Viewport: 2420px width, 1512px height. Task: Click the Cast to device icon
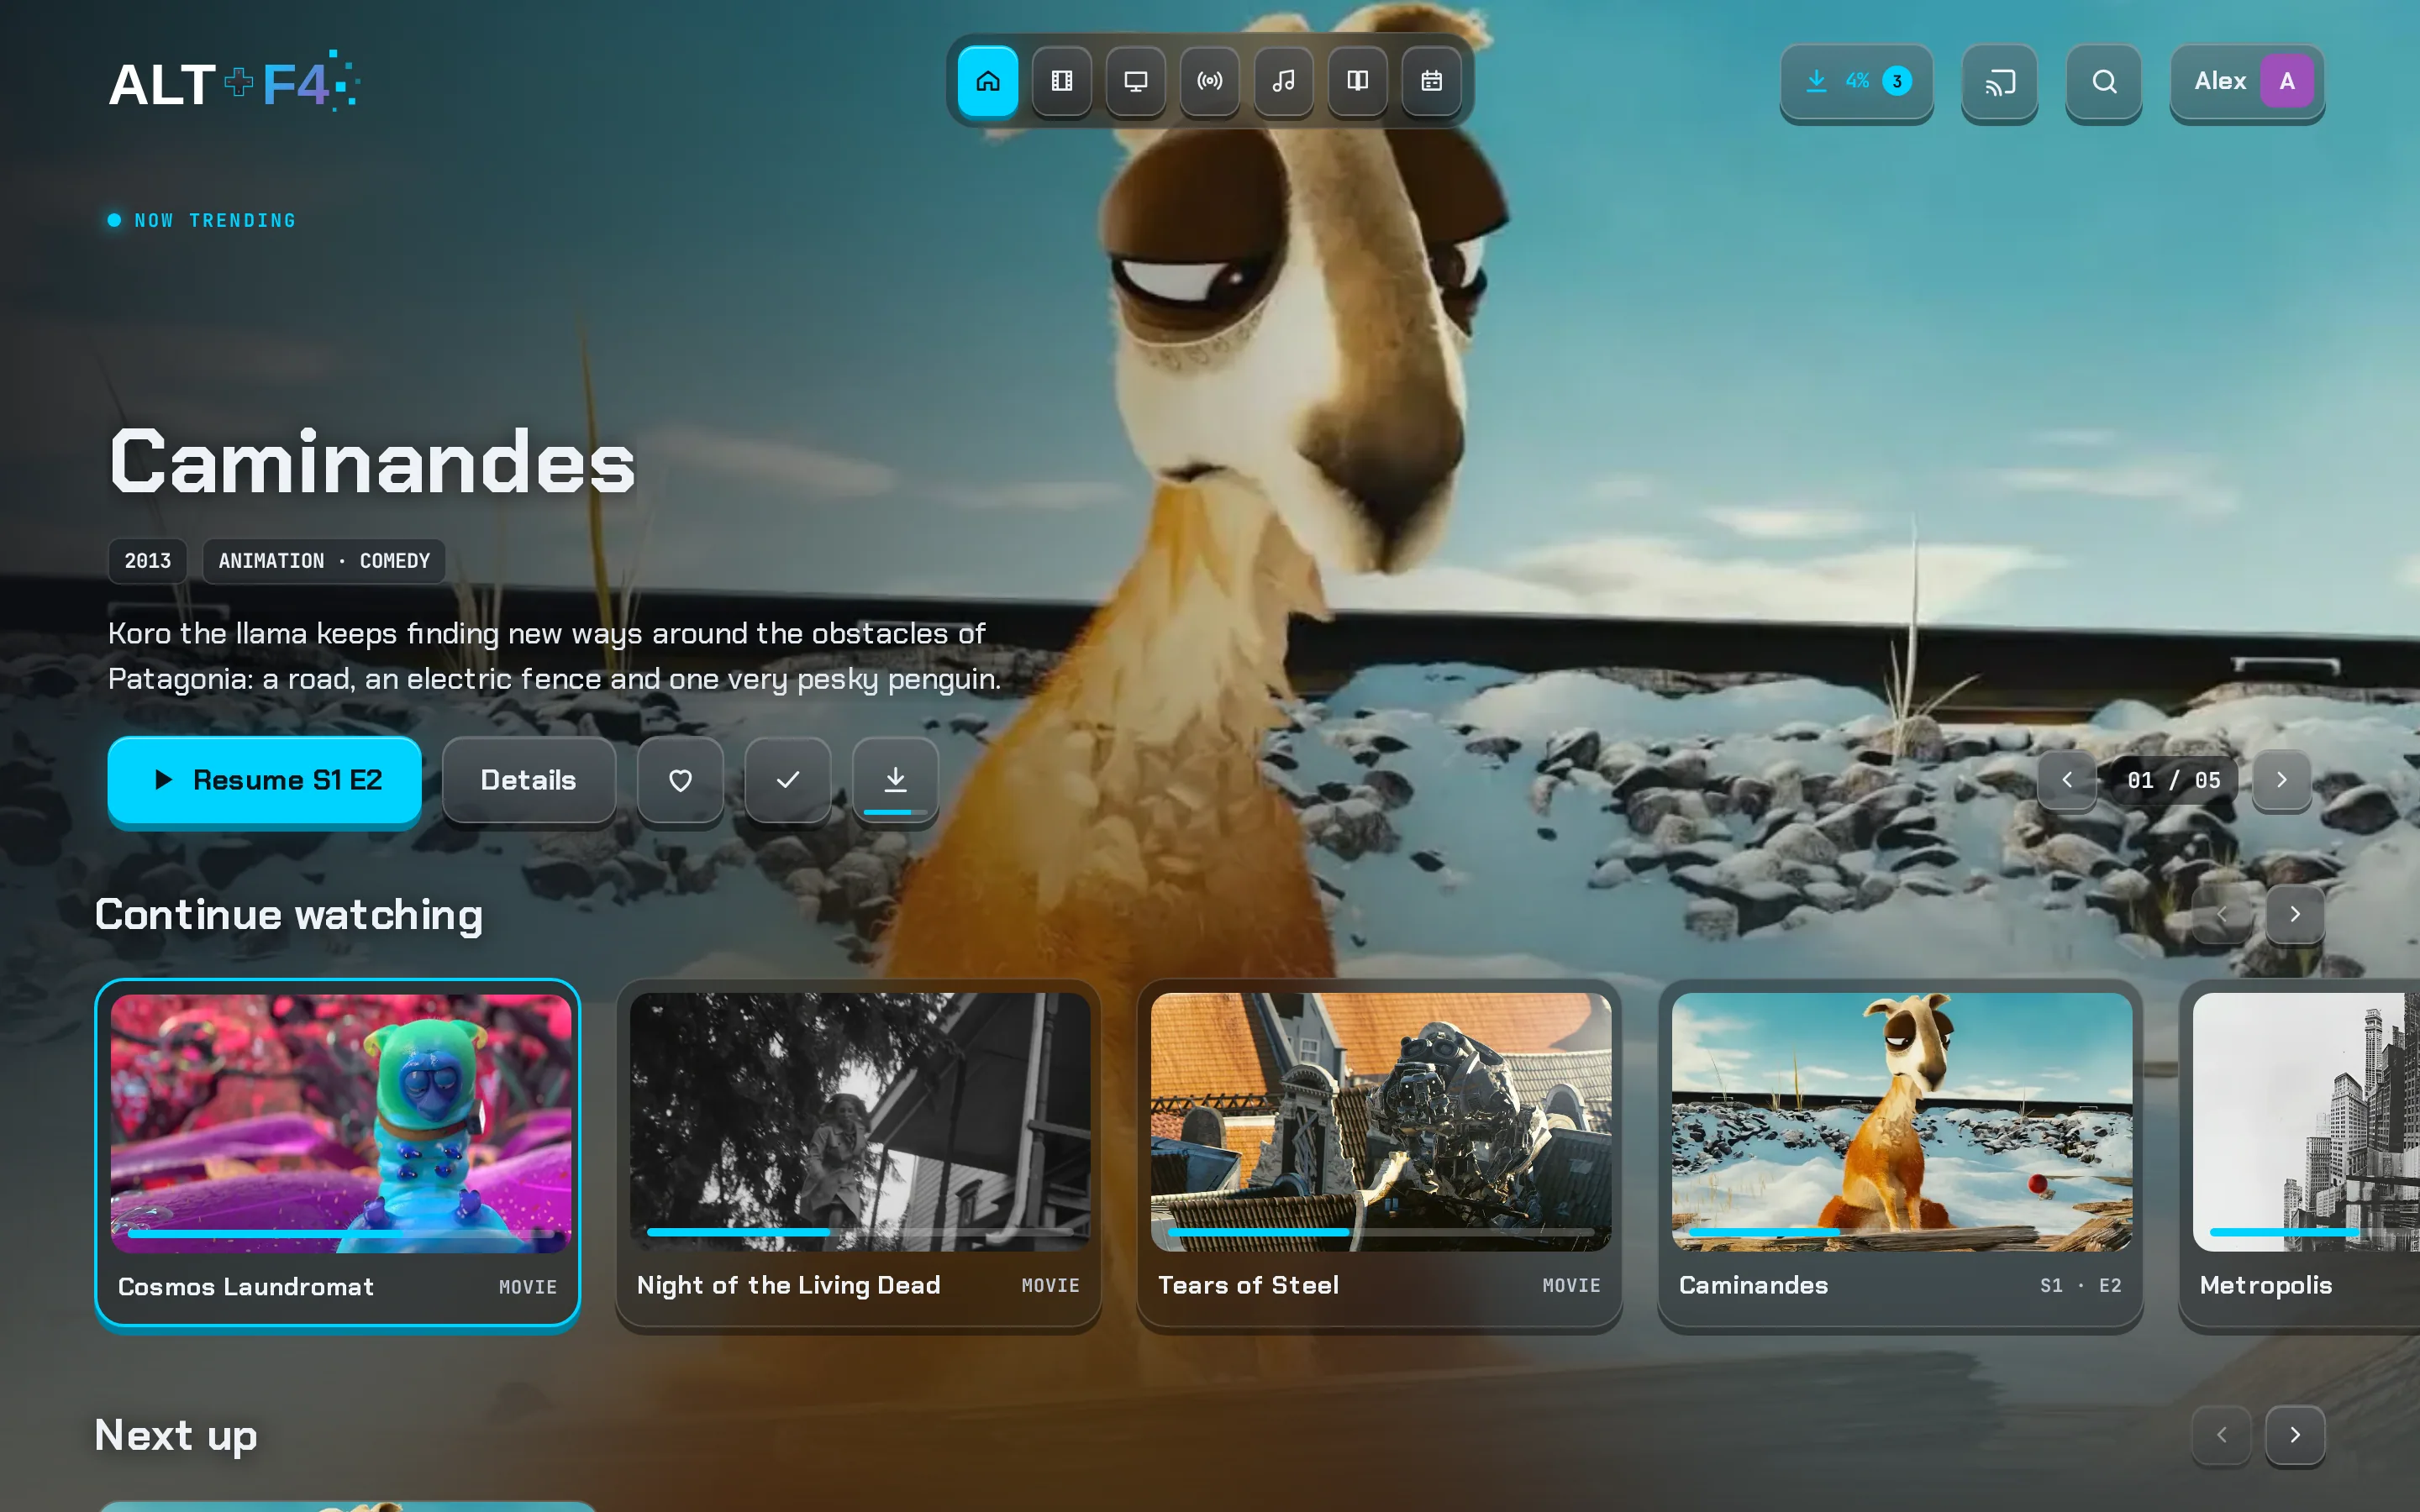click(1999, 82)
